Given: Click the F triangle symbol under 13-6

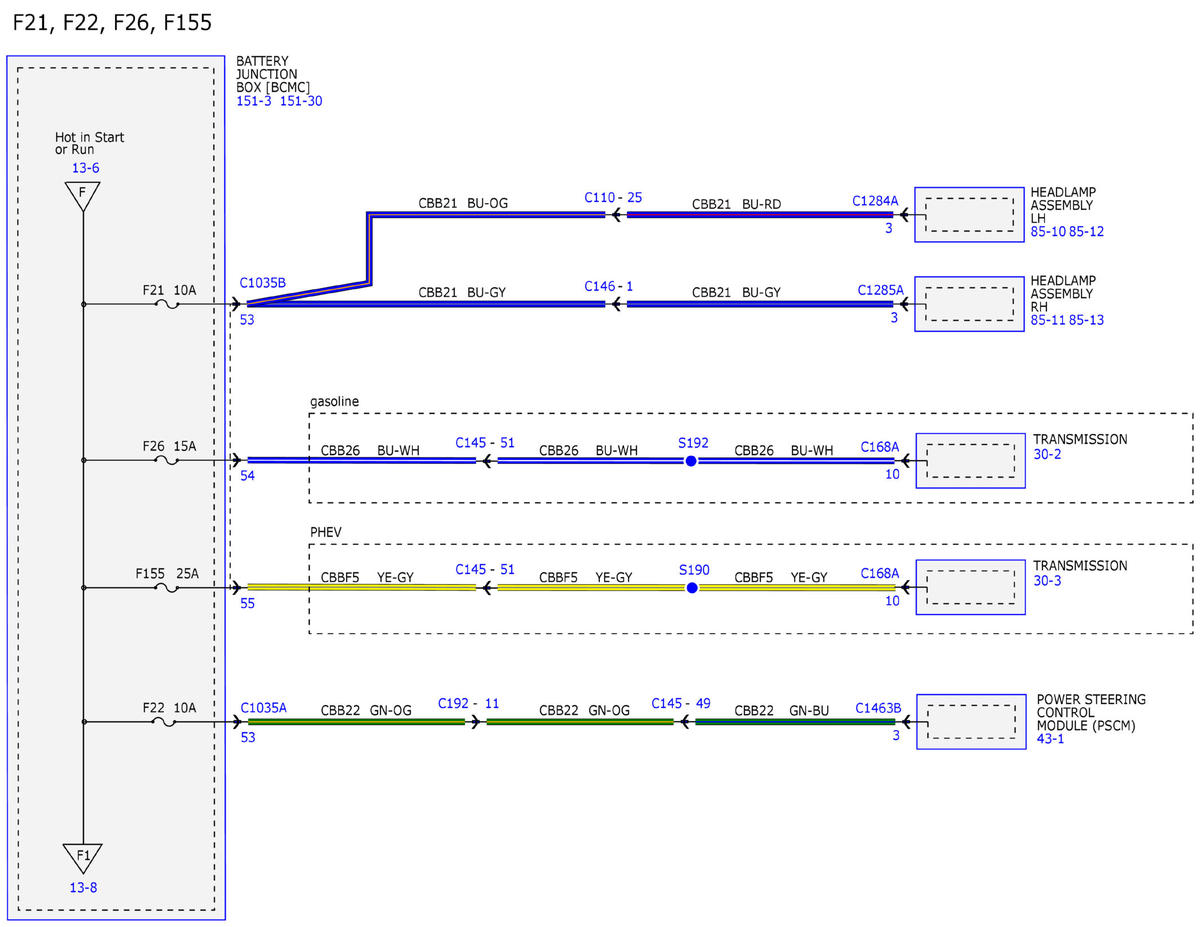Looking at the screenshot, I should [x=83, y=196].
